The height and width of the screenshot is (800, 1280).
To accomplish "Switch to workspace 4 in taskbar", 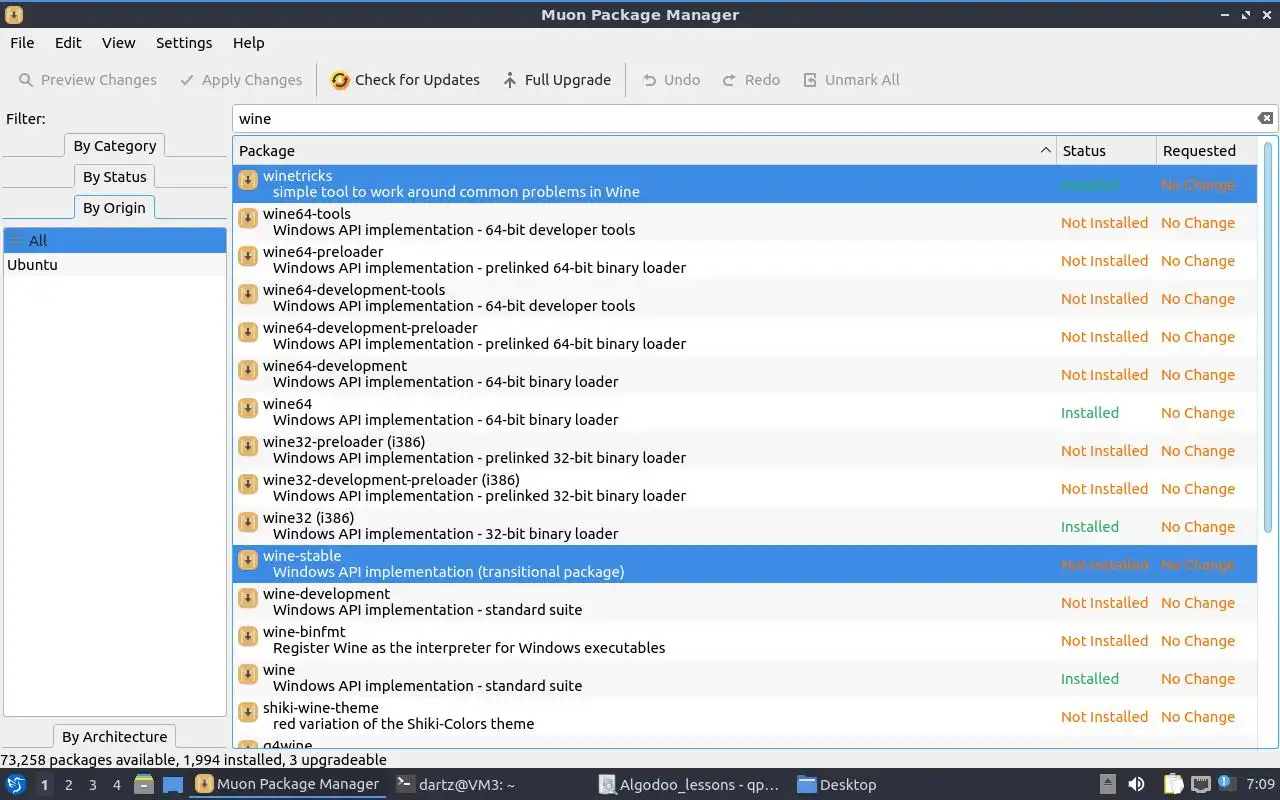I will coord(116,785).
